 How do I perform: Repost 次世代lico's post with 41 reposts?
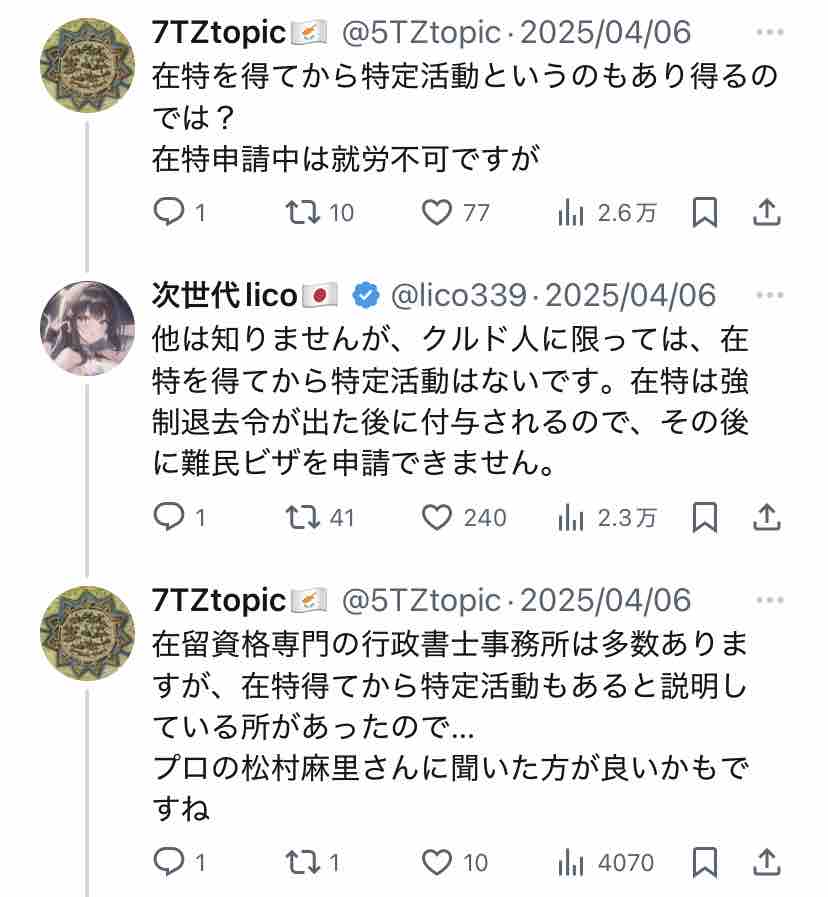click(299, 517)
